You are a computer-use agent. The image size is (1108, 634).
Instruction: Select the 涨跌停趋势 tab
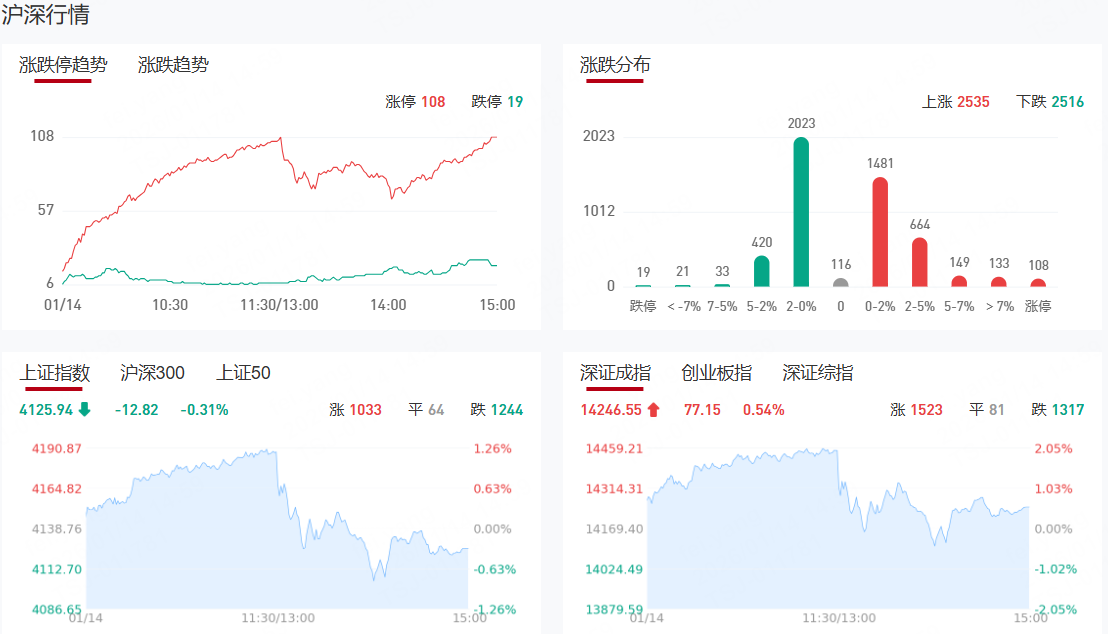(63, 65)
